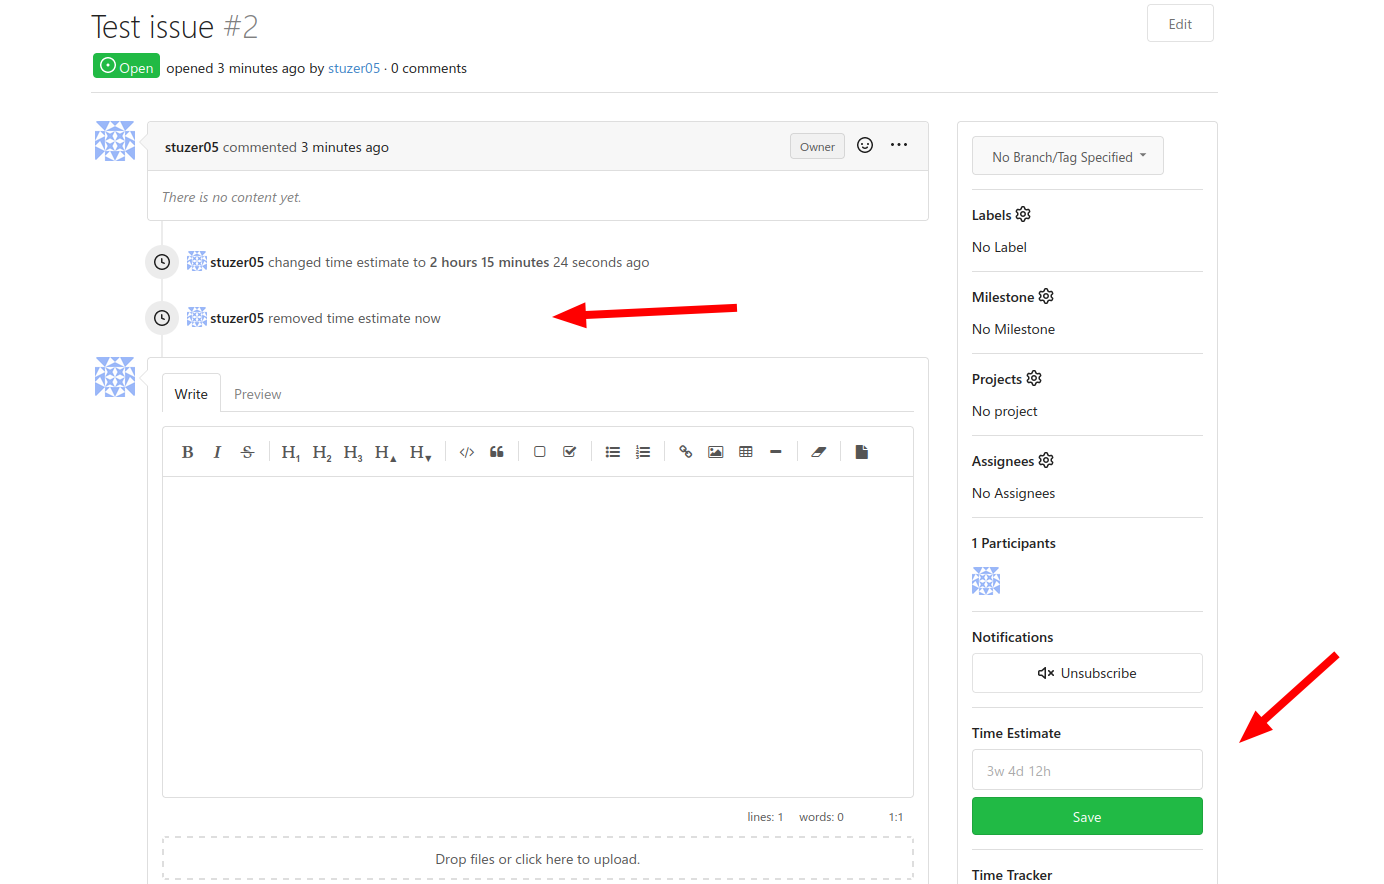Click stuzer05 in removed time estimate event
Screen dimensions: 1384x884
tap(237, 318)
